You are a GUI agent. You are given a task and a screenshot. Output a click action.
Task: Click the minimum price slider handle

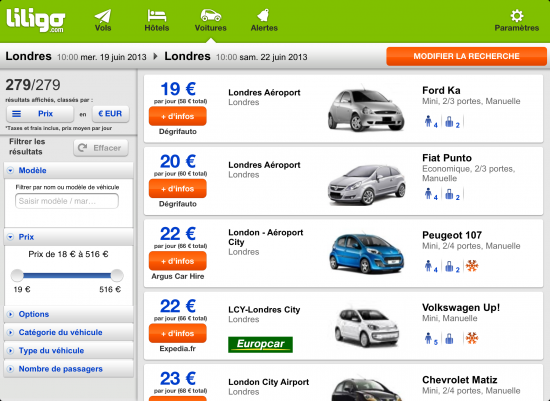(x=17, y=275)
